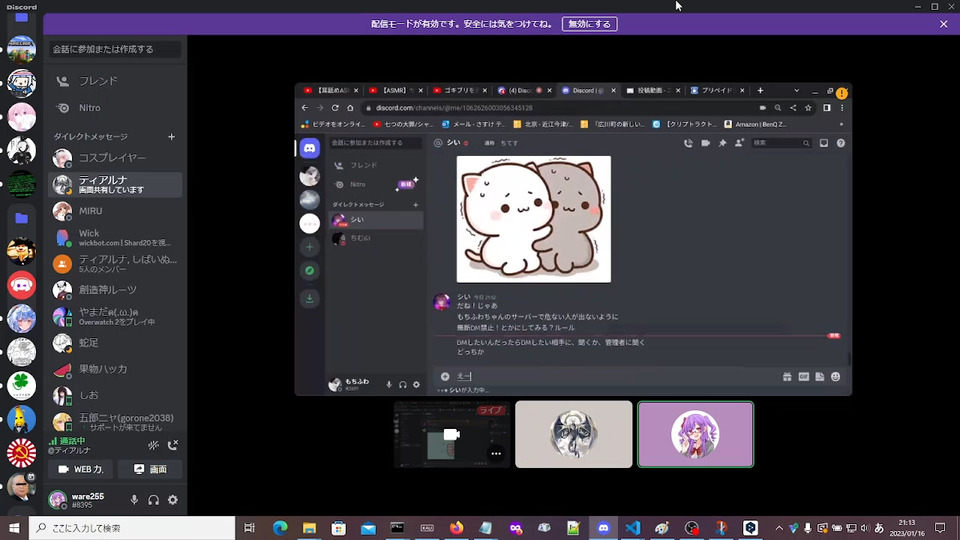Select the silver dragon avatar video tile
Screen dimensions: 960x540
[573, 434]
